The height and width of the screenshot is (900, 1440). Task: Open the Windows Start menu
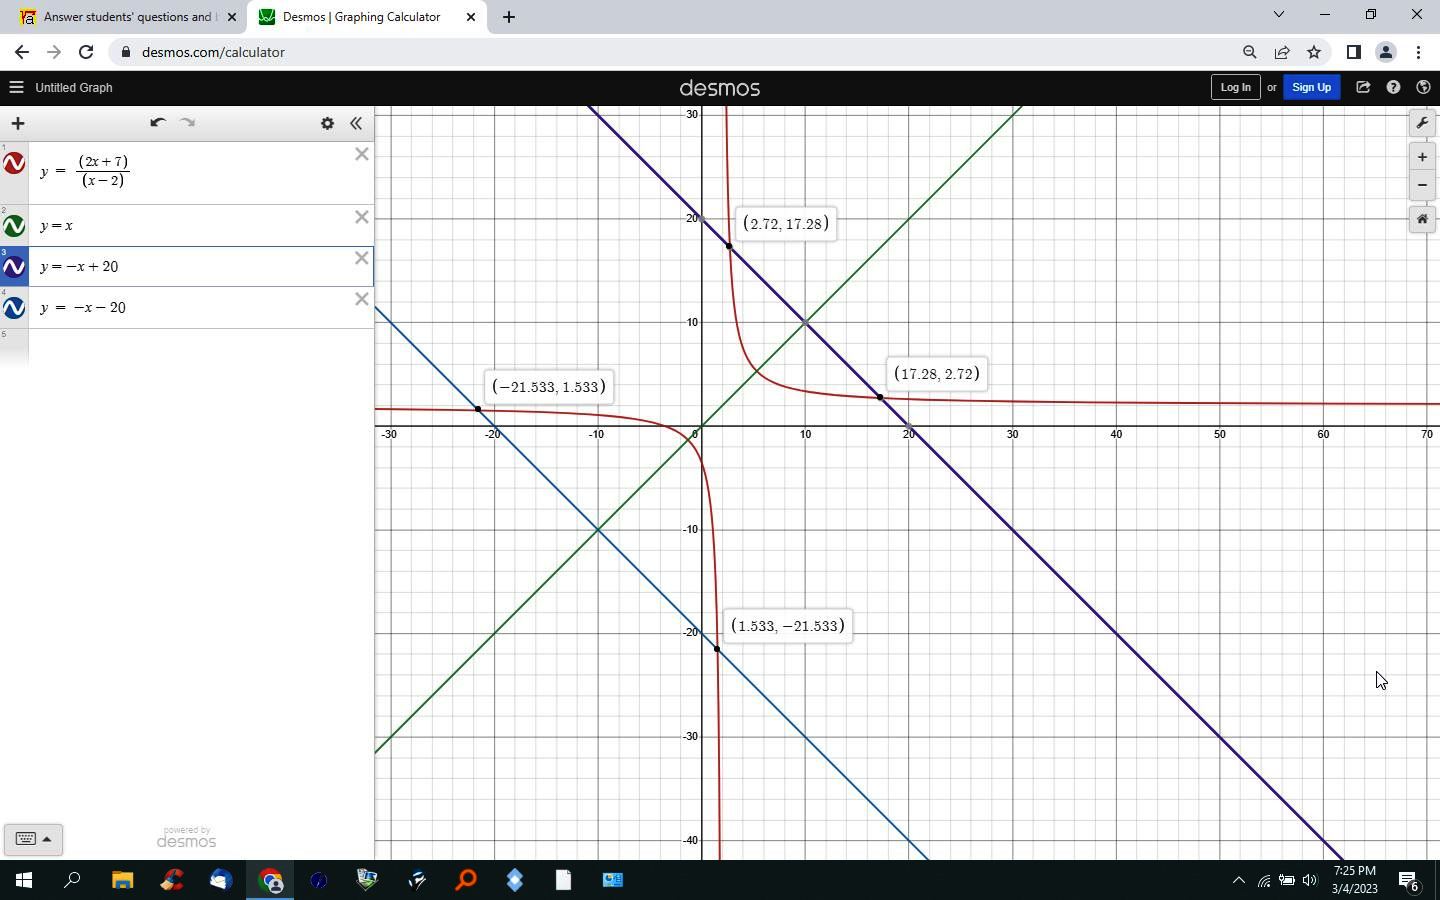24,880
